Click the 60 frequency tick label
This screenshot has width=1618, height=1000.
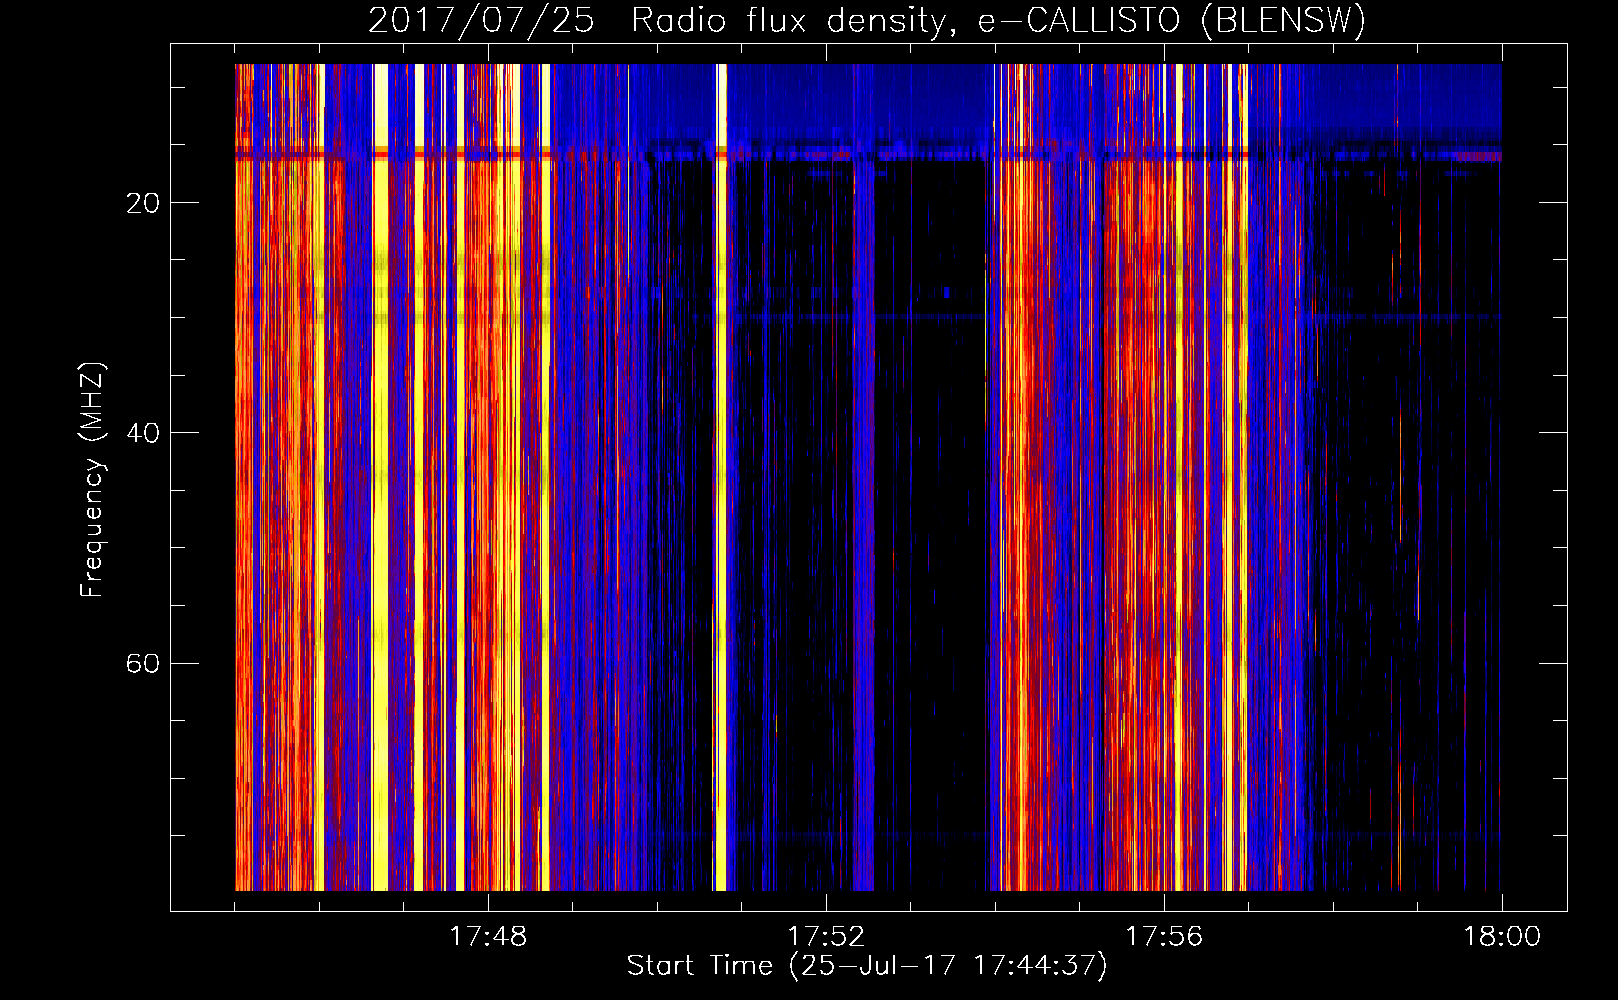tap(143, 663)
